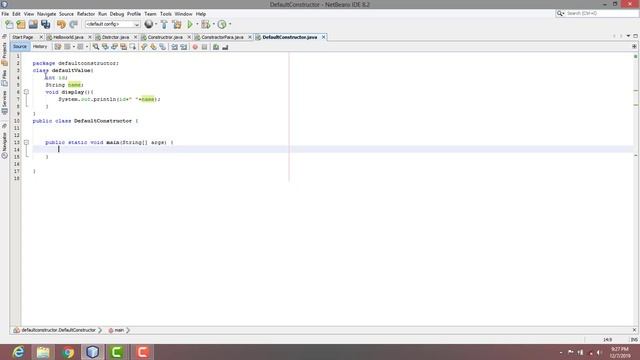Click the Uncomment icon in editor toolbar

point(225,47)
